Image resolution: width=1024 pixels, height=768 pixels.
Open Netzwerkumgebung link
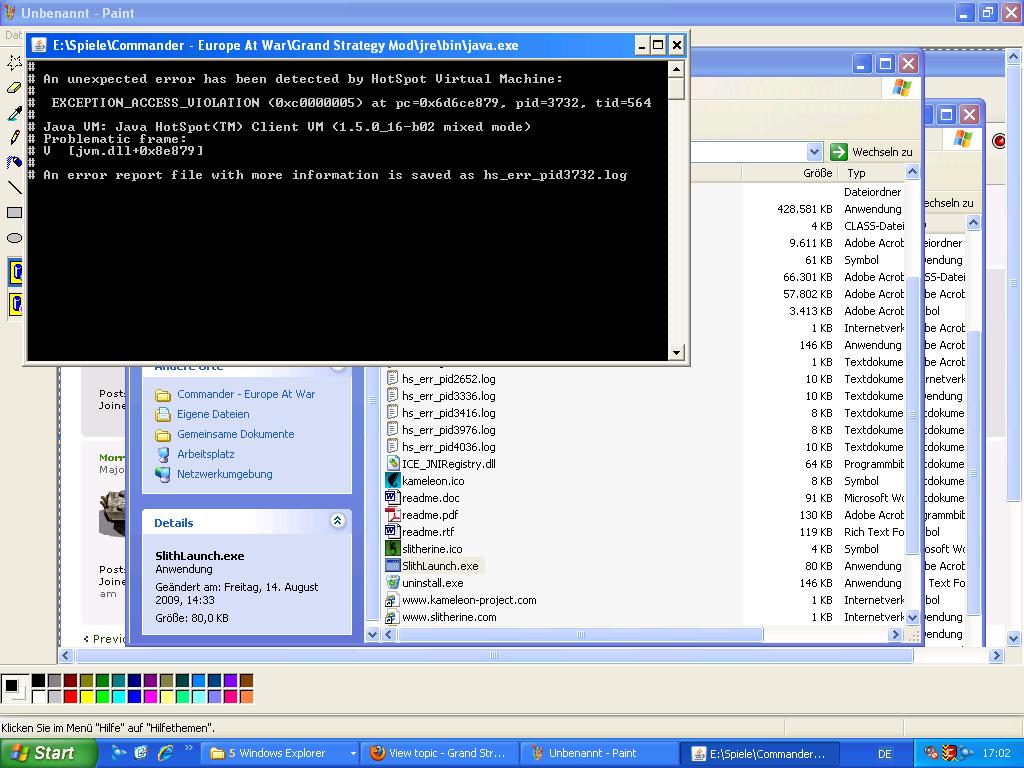224,474
